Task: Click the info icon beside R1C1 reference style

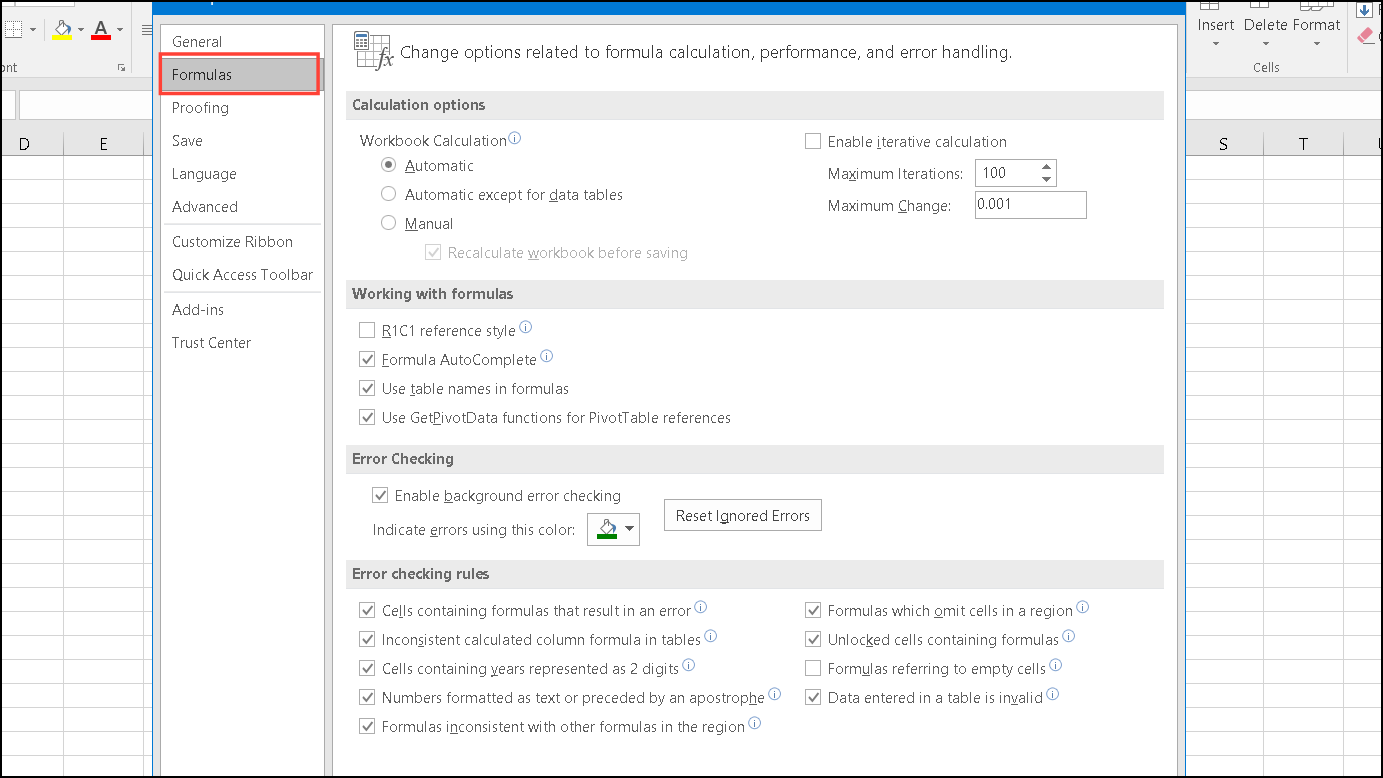Action: click(x=526, y=327)
